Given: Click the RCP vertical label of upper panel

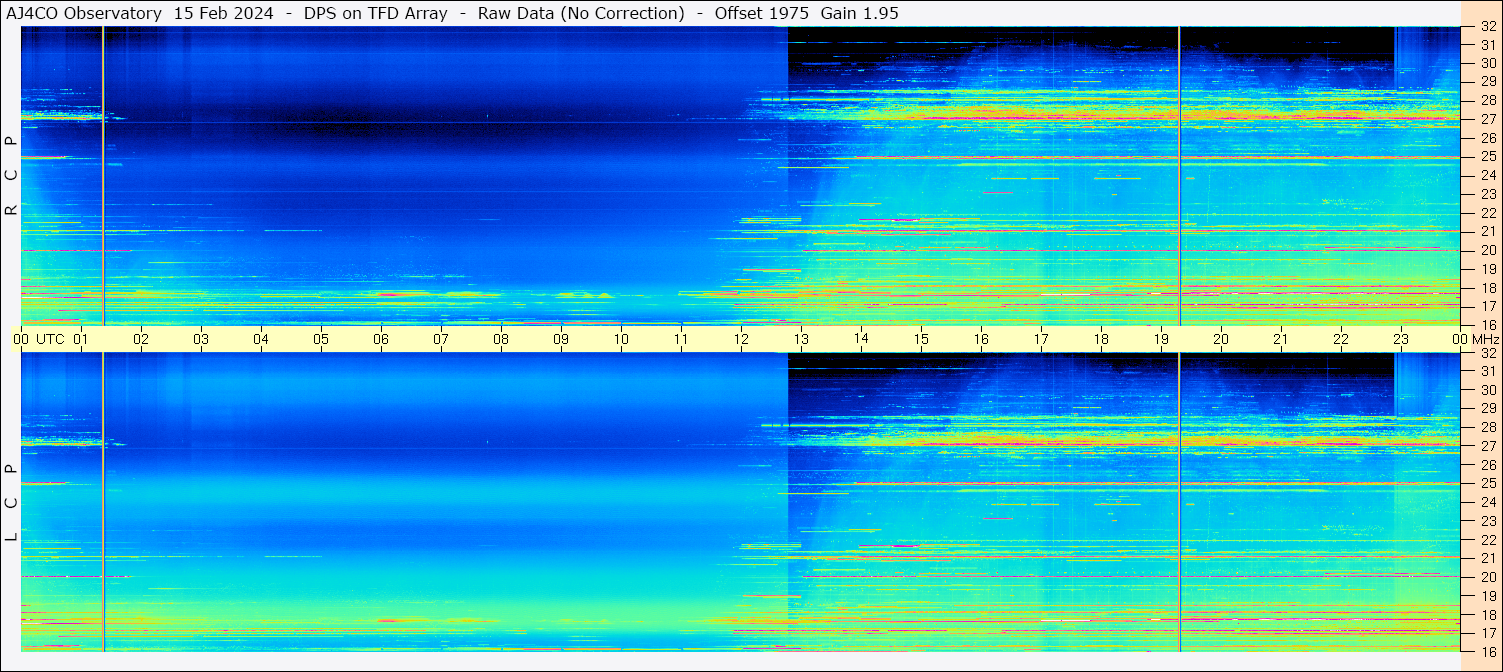Looking at the screenshot, I should tap(11, 176).
